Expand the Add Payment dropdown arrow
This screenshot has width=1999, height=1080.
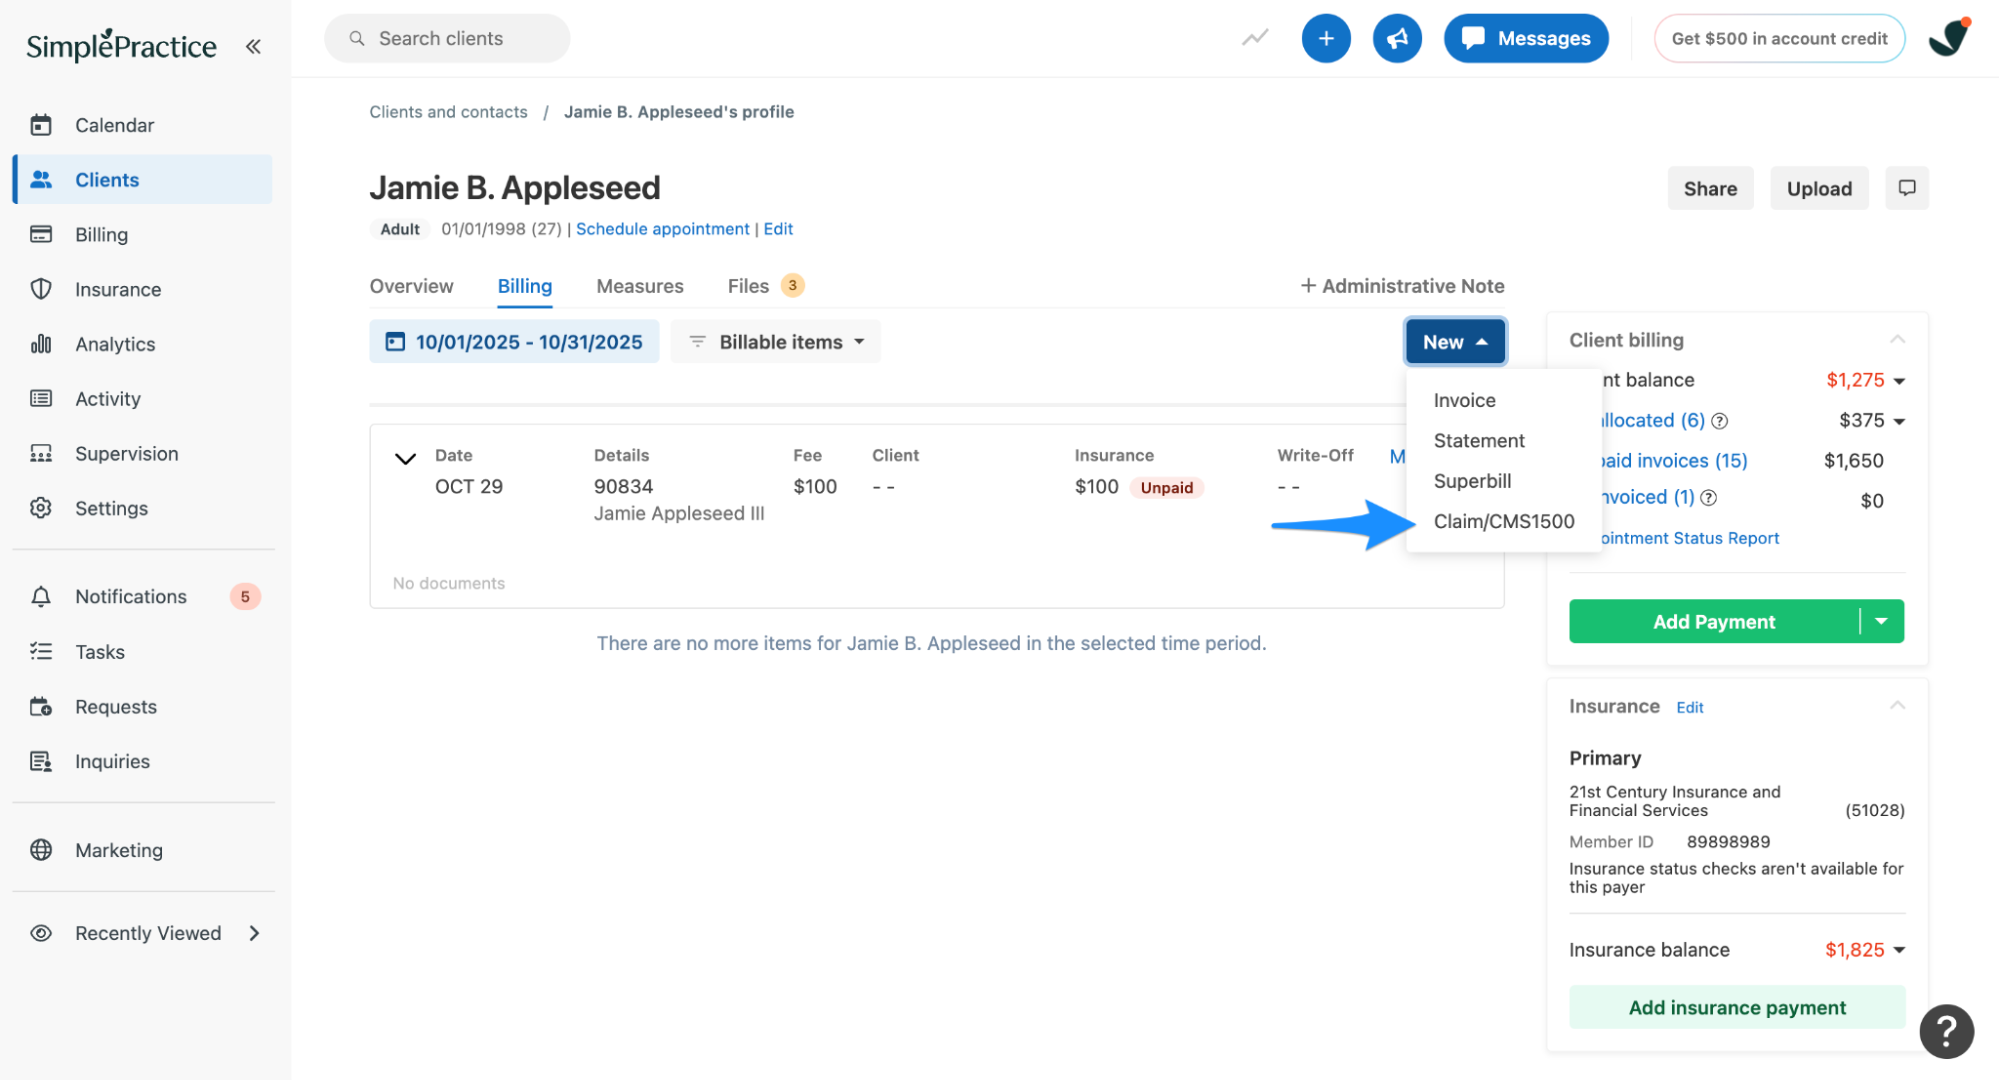tap(1881, 621)
